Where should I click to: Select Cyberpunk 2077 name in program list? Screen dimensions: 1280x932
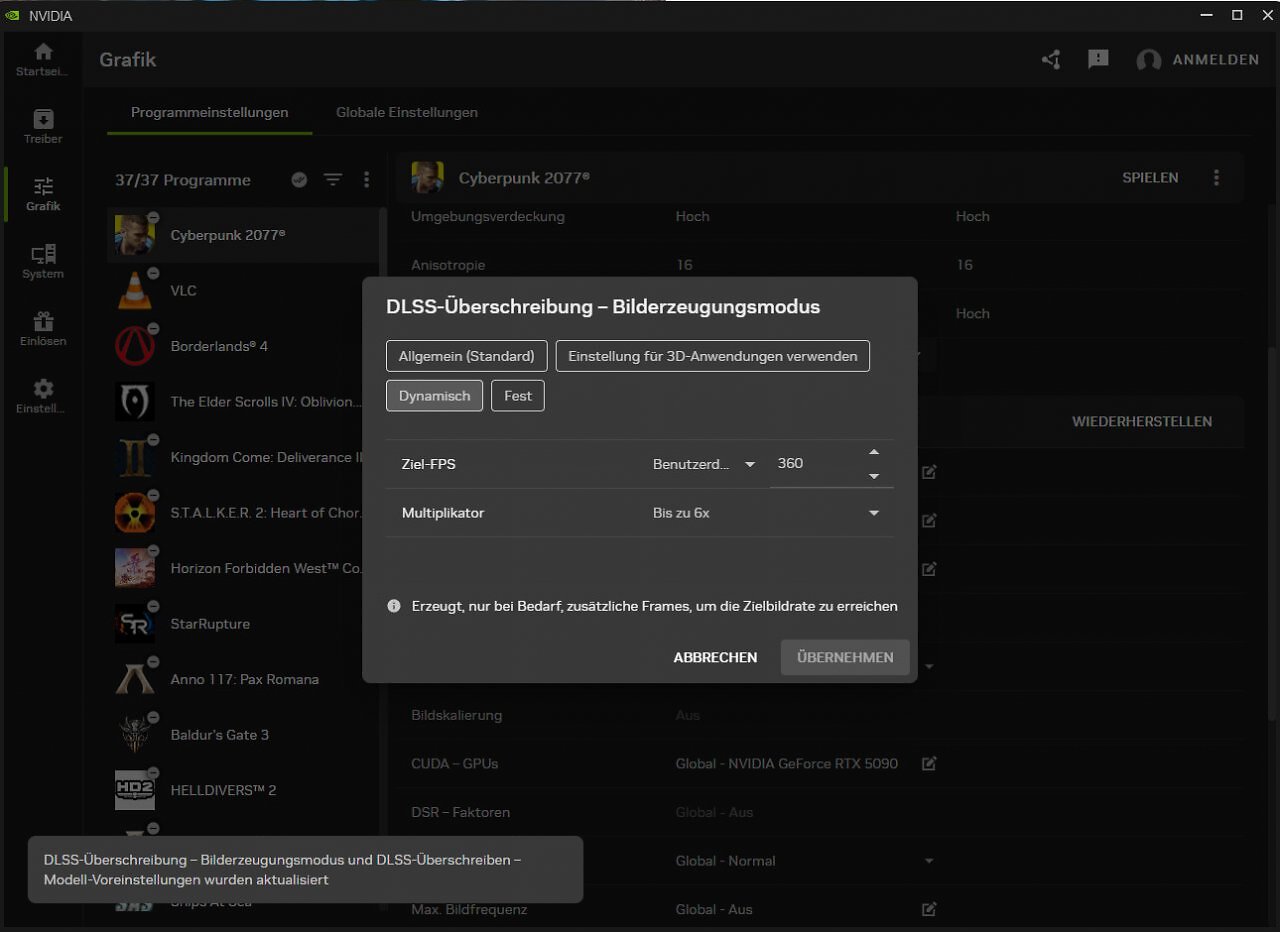point(228,235)
